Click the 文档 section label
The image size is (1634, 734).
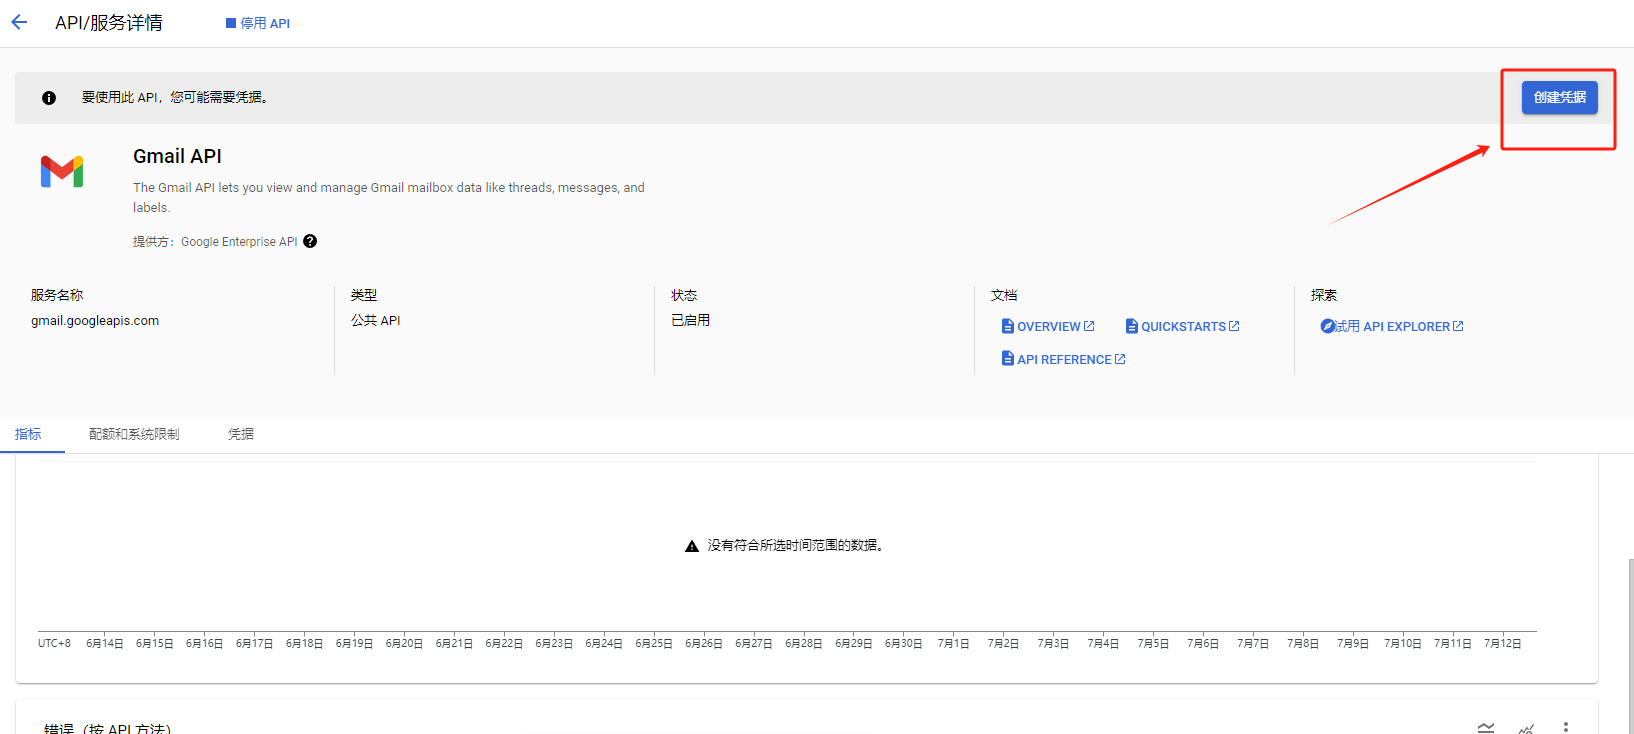pyautogui.click(x=1004, y=295)
